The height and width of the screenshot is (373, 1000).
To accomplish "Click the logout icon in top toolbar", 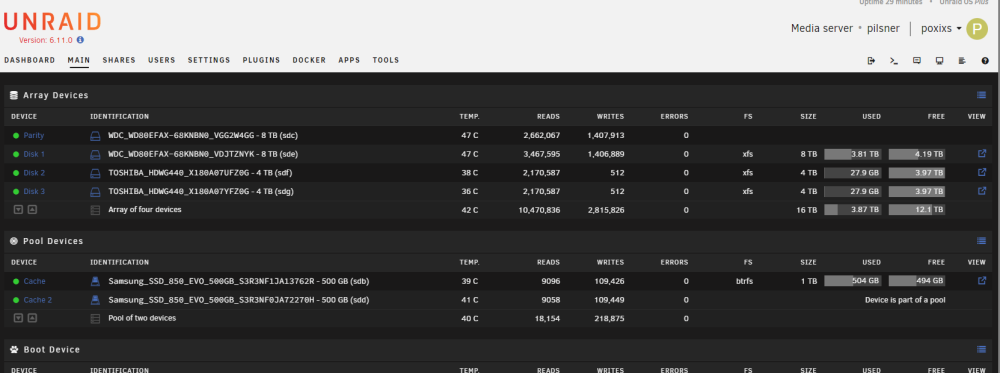I will pyautogui.click(x=871, y=61).
